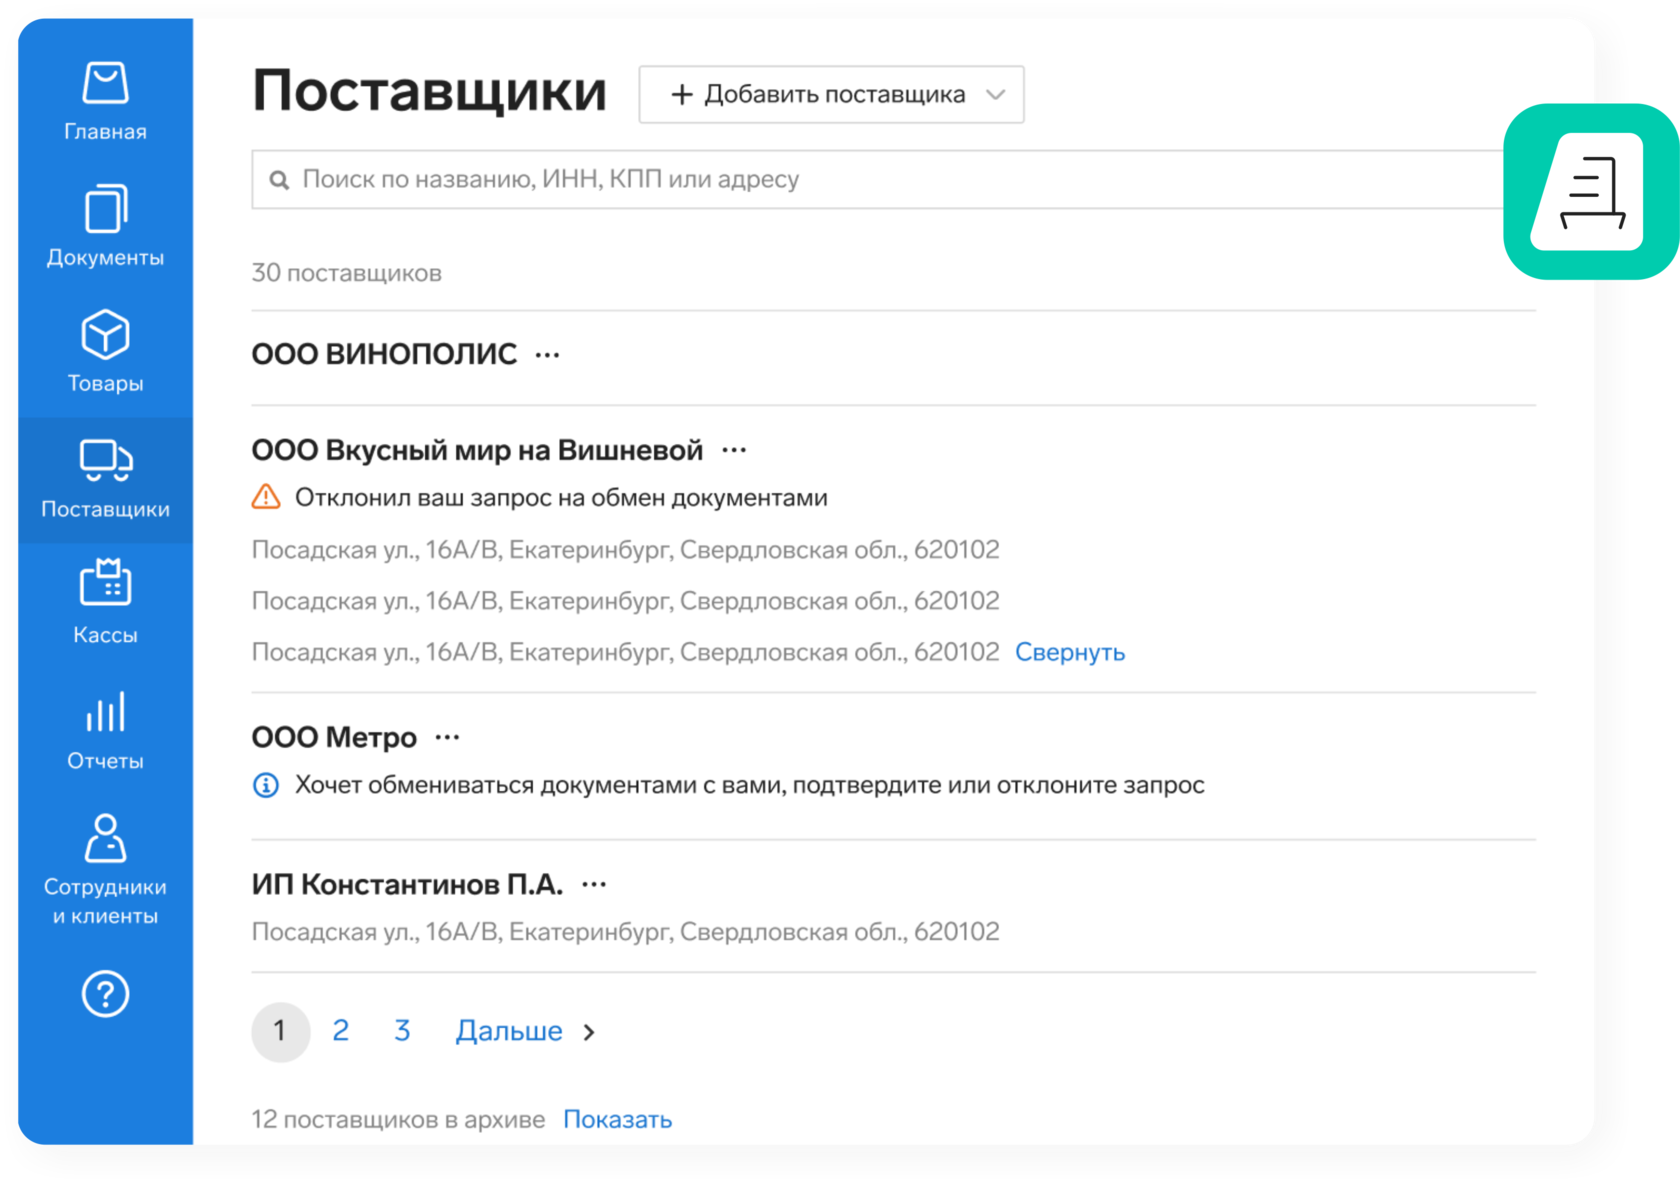Select the Поставщики truck icon
The height and width of the screenshot is (1183, 1680).
pos(105,460)
